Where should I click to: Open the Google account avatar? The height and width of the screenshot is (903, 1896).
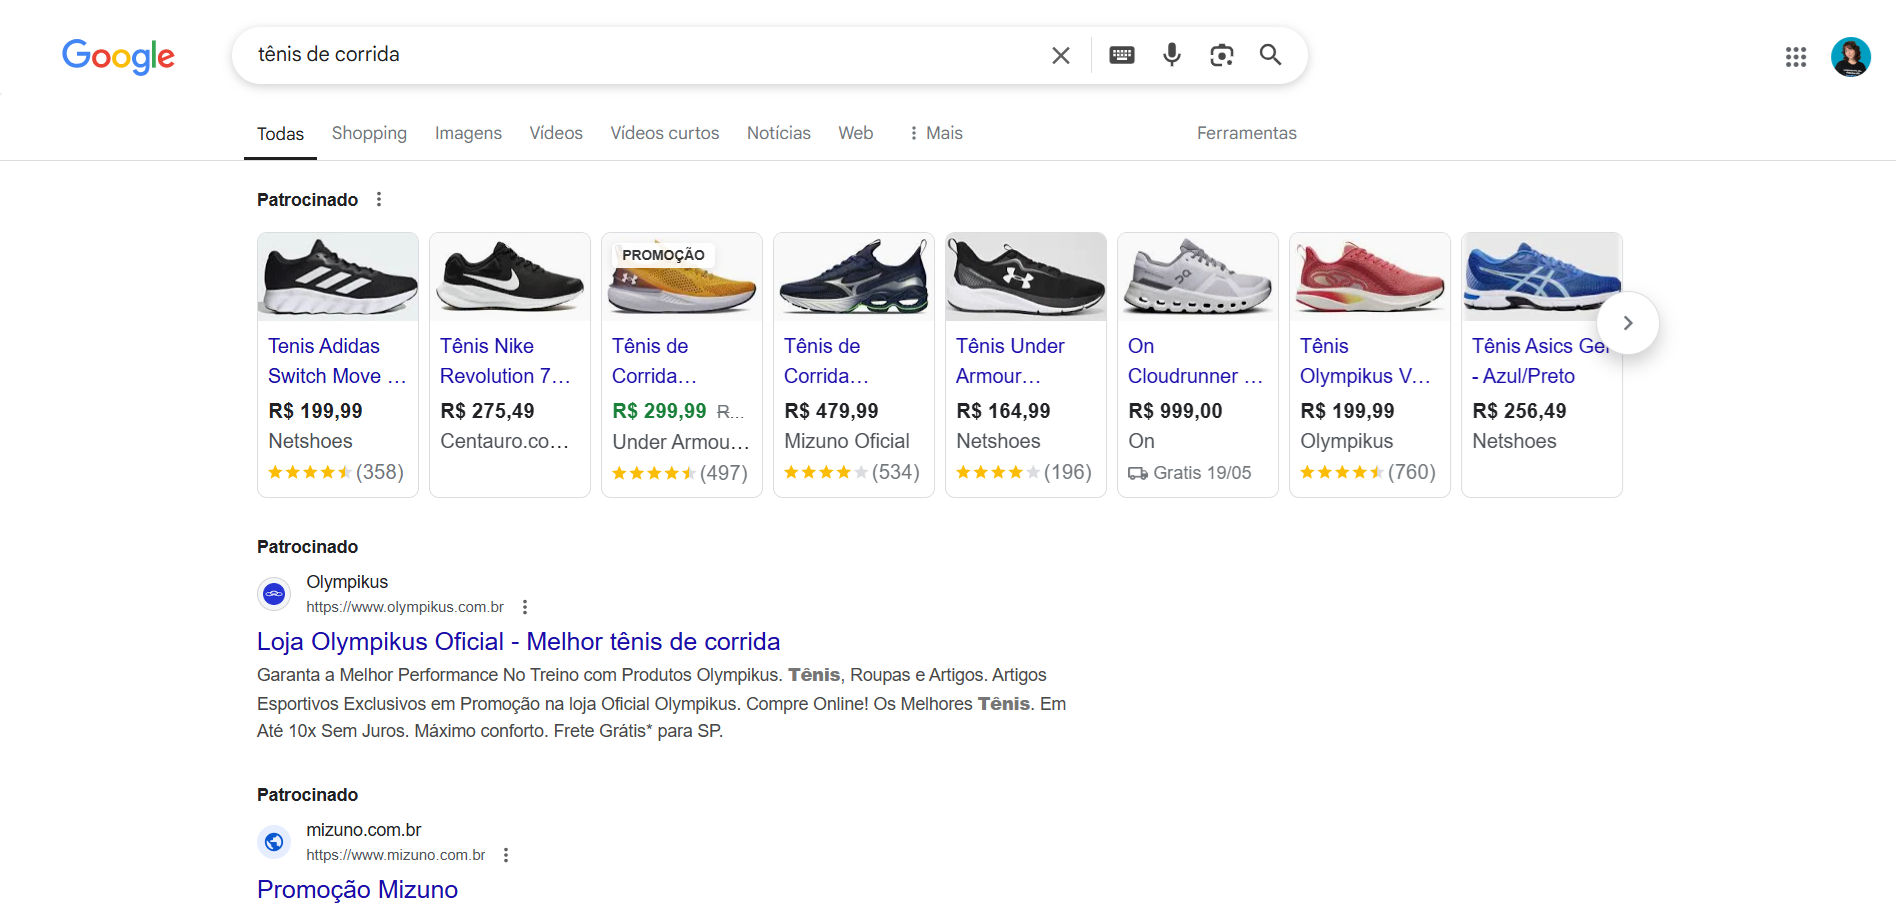1851,57
